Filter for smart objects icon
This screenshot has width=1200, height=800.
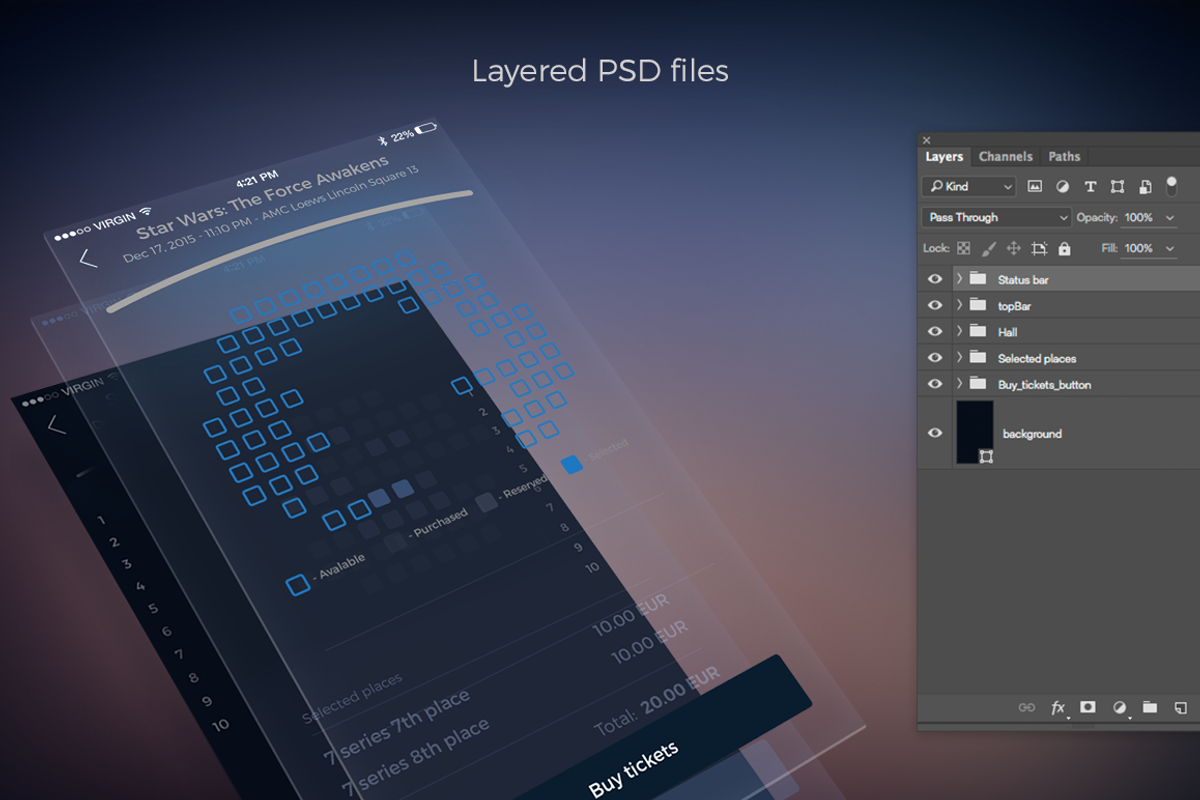click(x=1145, y=186)
